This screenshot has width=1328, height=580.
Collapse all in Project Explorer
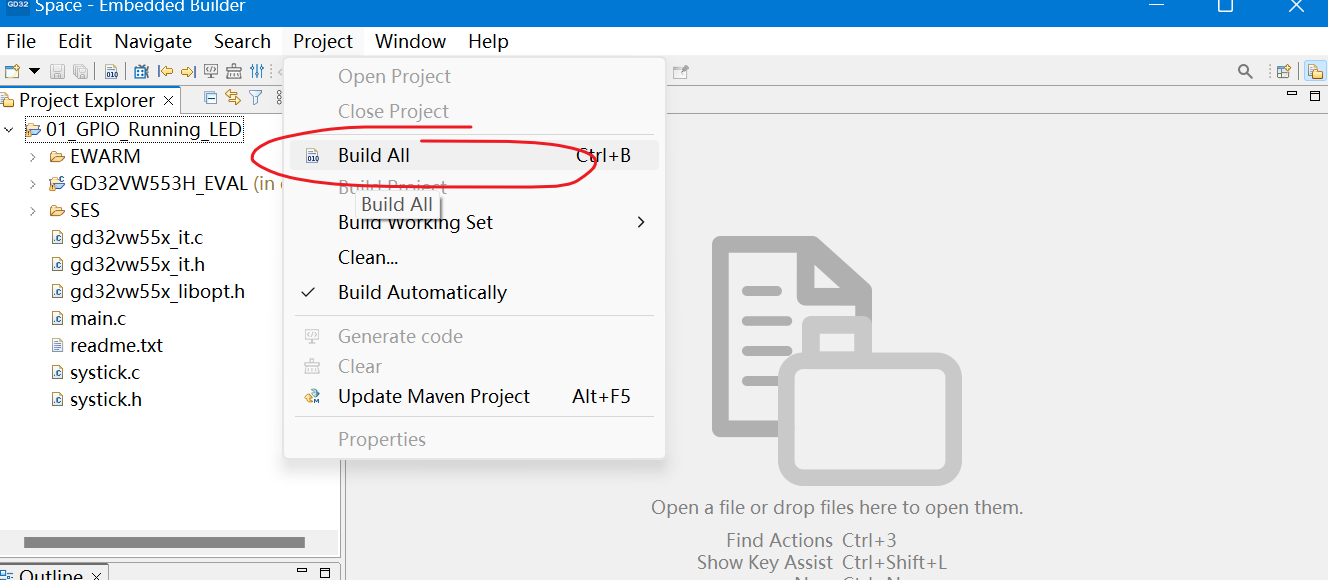[211, 98]
